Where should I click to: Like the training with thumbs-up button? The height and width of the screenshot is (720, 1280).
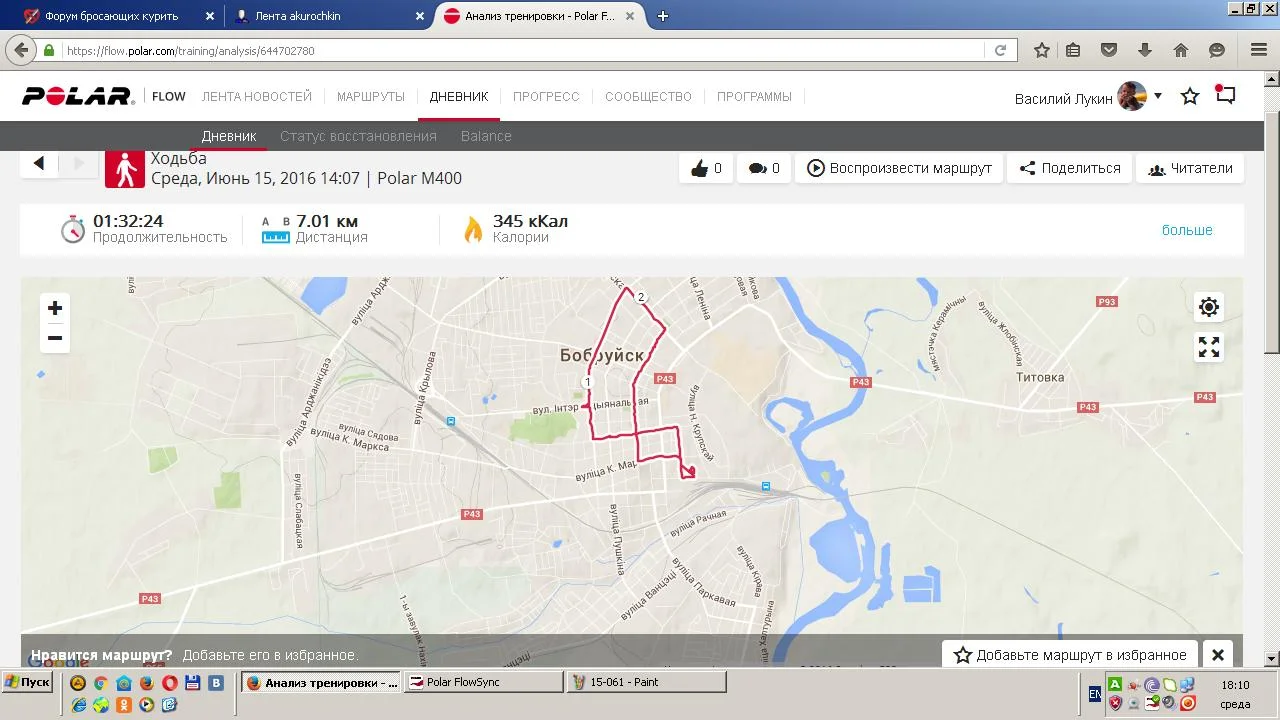tap(706, 168)
